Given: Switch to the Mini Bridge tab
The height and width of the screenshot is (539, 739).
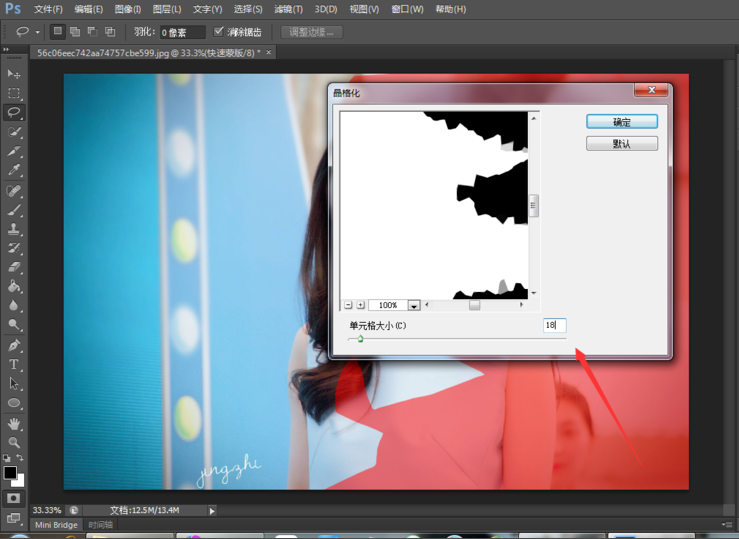Looking at the screenshot, I should 56,525.
